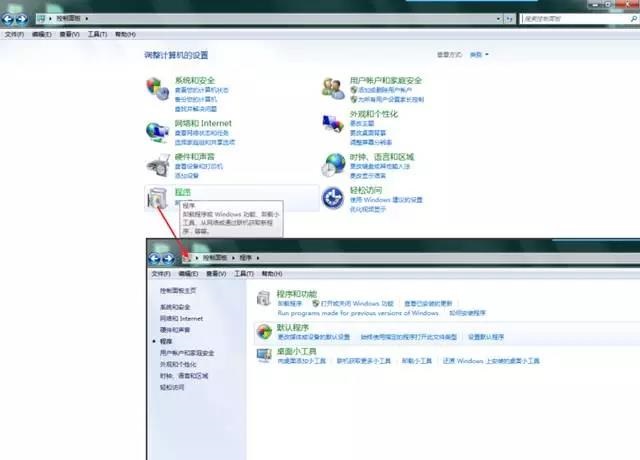Image resolution: width=640 pixels, height=460 pixels.
Task: Open the 外观和个性化 monitor icon
Action: point(333,123)
